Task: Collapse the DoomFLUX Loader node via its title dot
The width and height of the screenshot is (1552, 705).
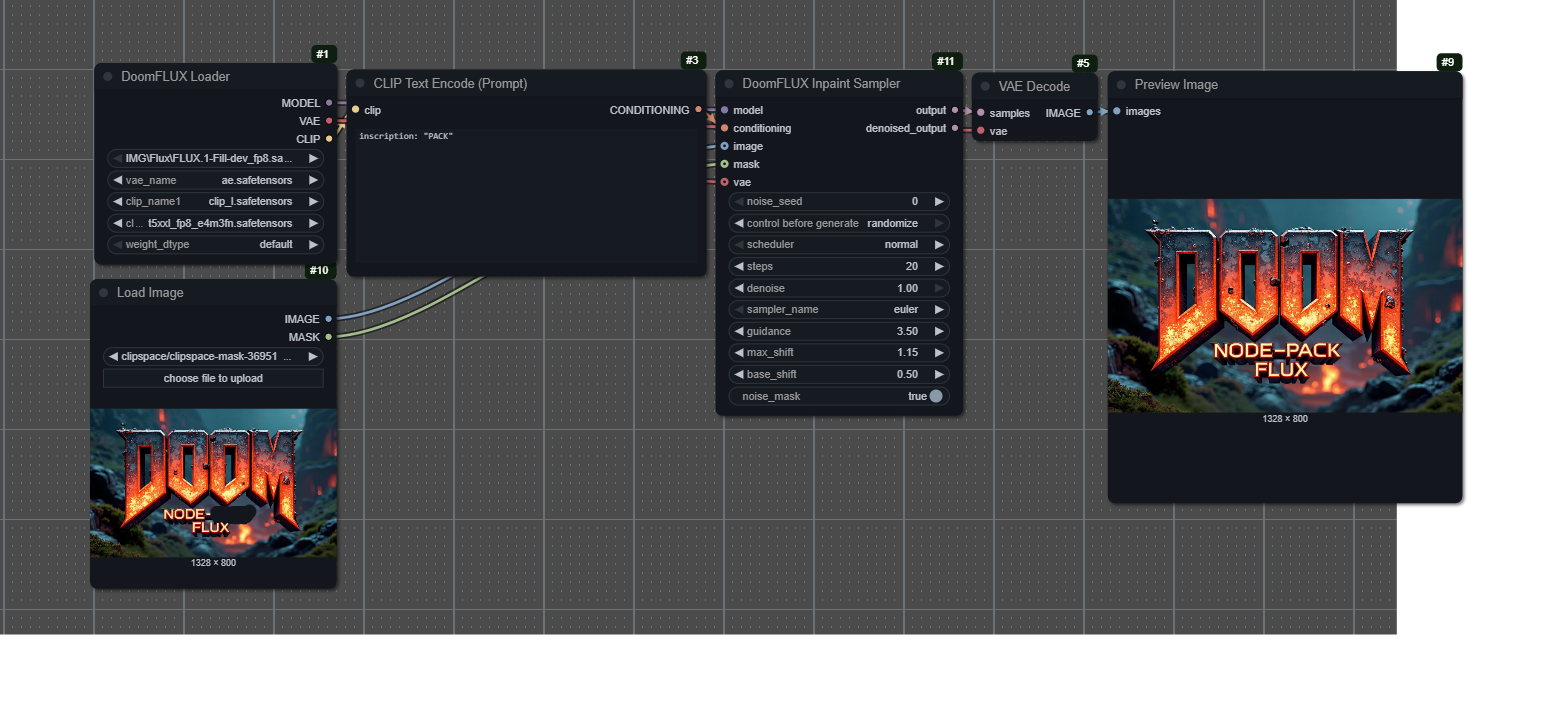Action: click(x=108, y=76)
